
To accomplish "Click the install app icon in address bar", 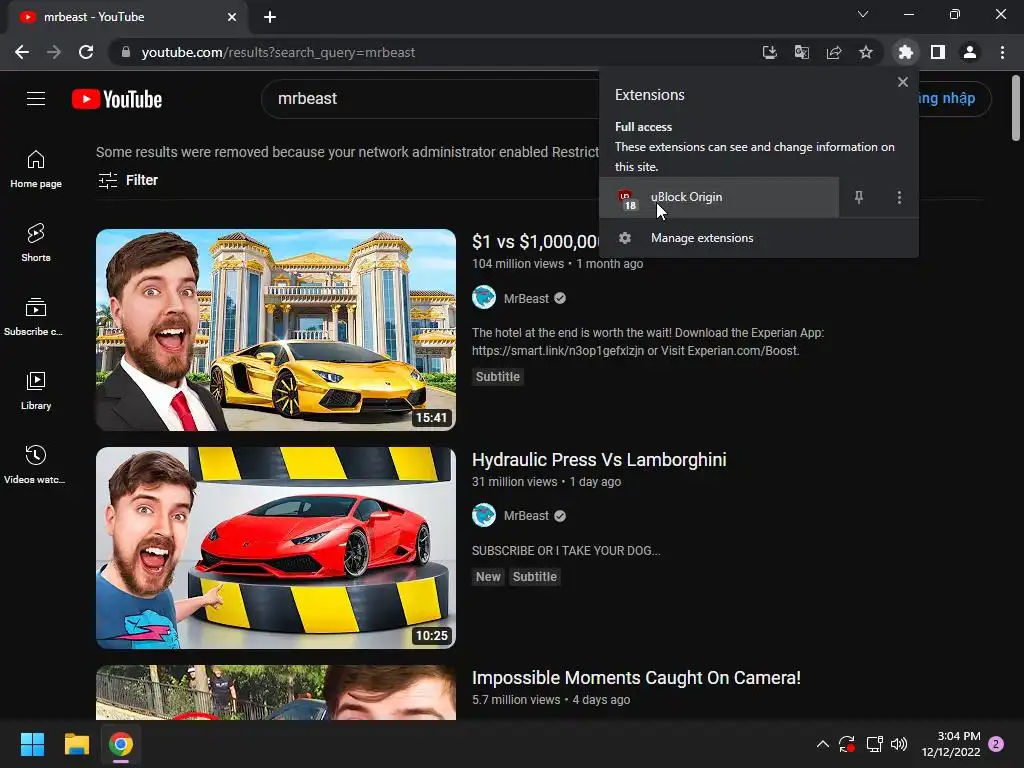I will 769,52.
